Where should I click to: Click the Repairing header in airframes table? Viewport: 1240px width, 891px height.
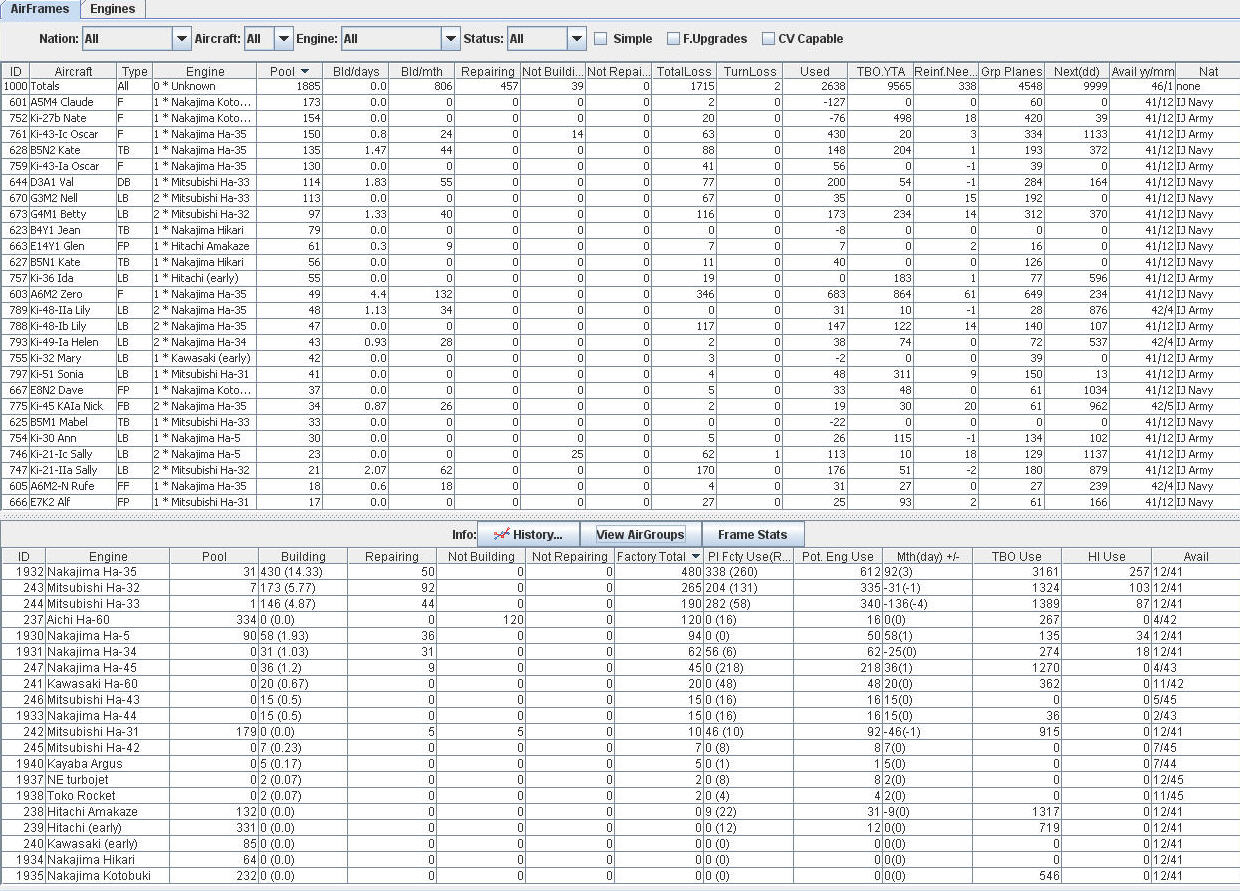tap(487, 71)
